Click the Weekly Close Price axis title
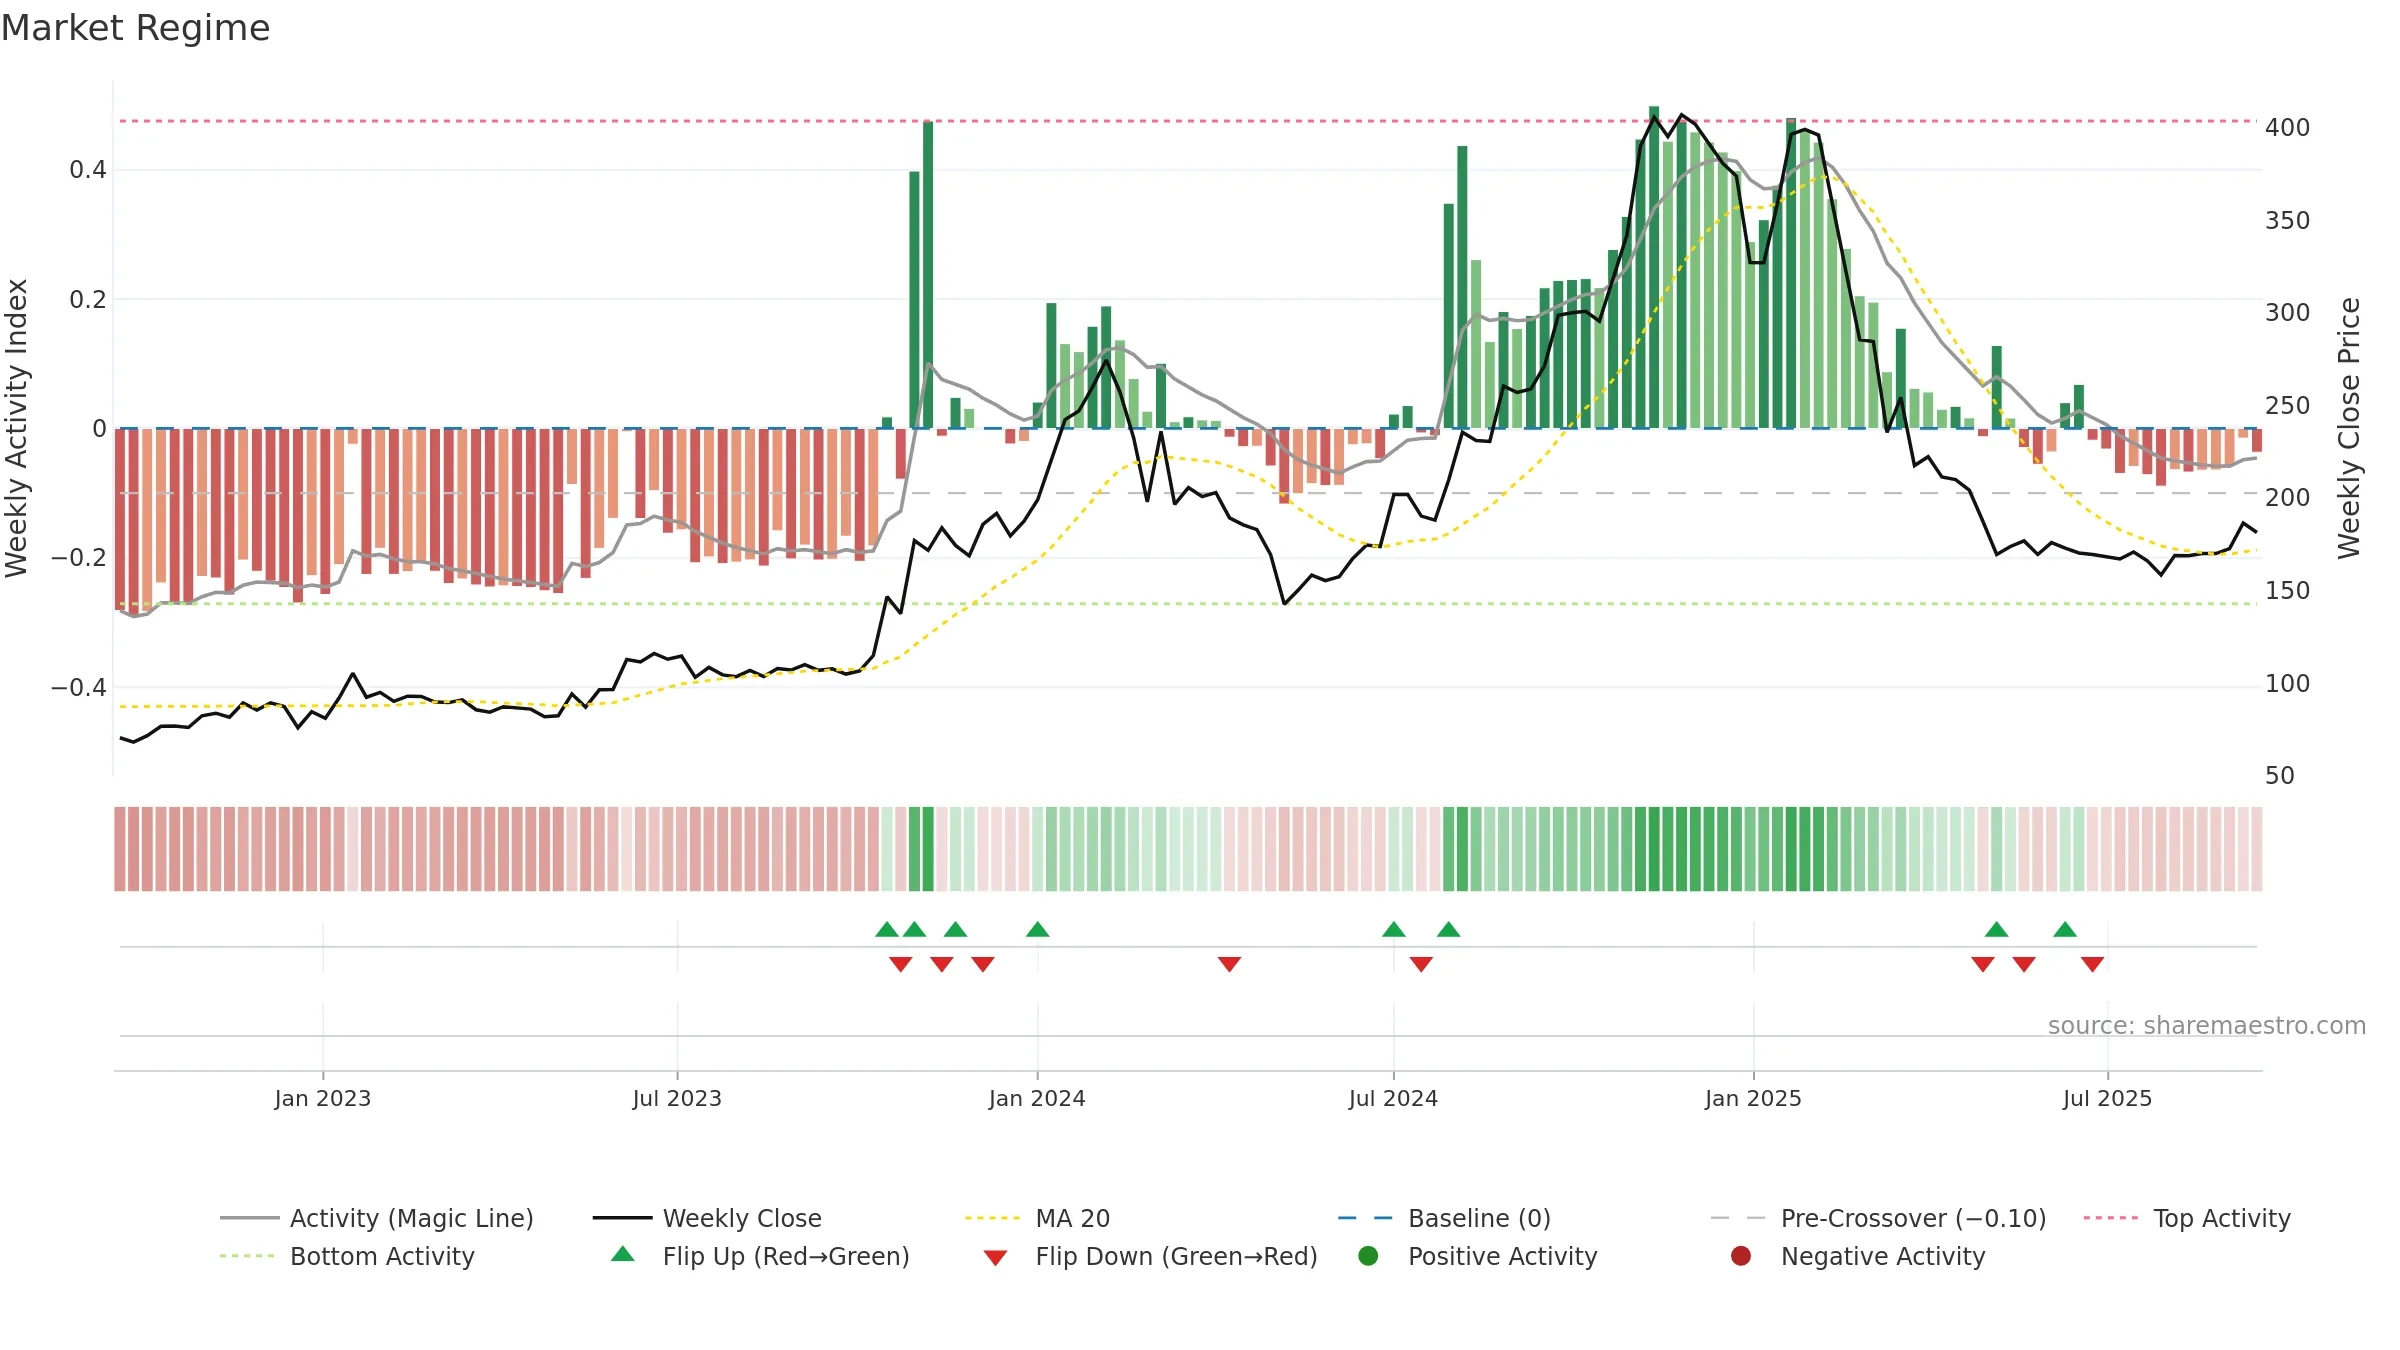 (2349, 428)
